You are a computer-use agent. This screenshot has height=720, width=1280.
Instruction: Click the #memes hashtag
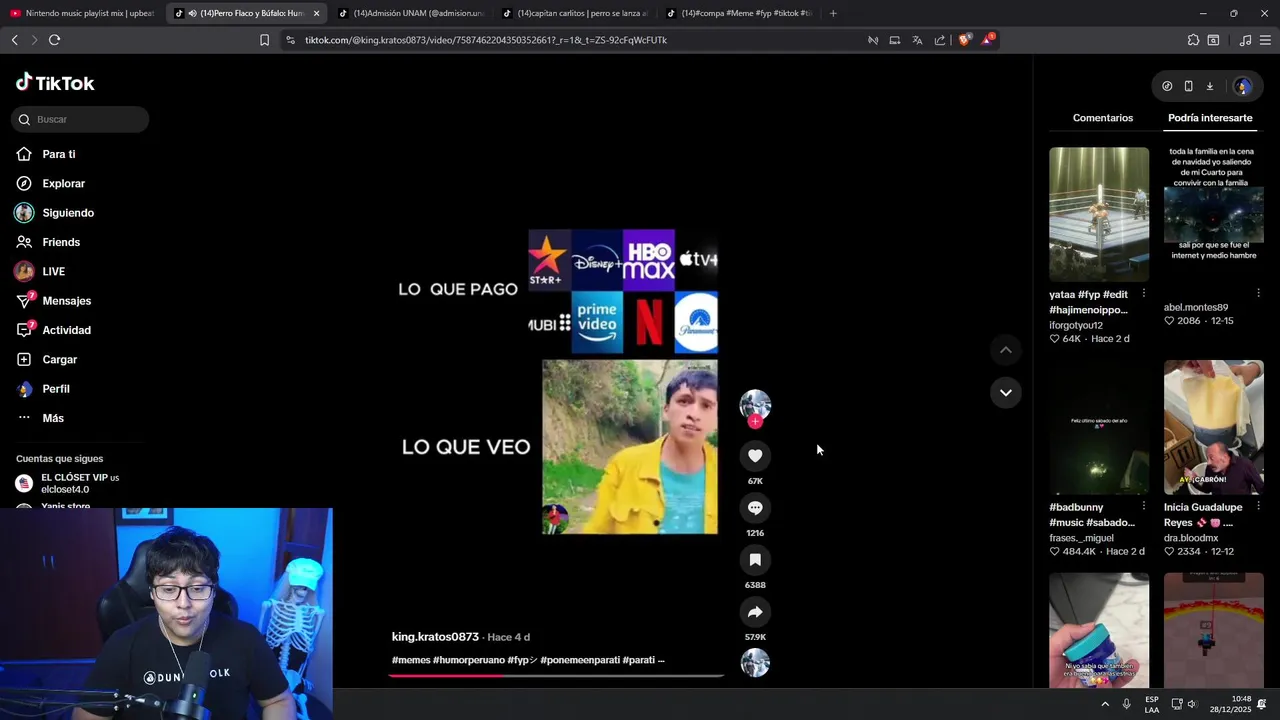(411, 660)
